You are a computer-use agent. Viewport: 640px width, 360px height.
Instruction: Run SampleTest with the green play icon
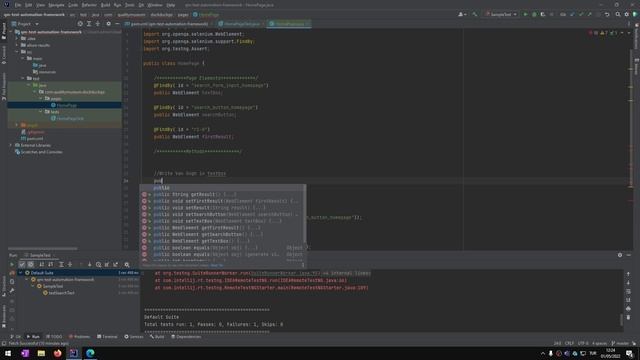(525, 14)
